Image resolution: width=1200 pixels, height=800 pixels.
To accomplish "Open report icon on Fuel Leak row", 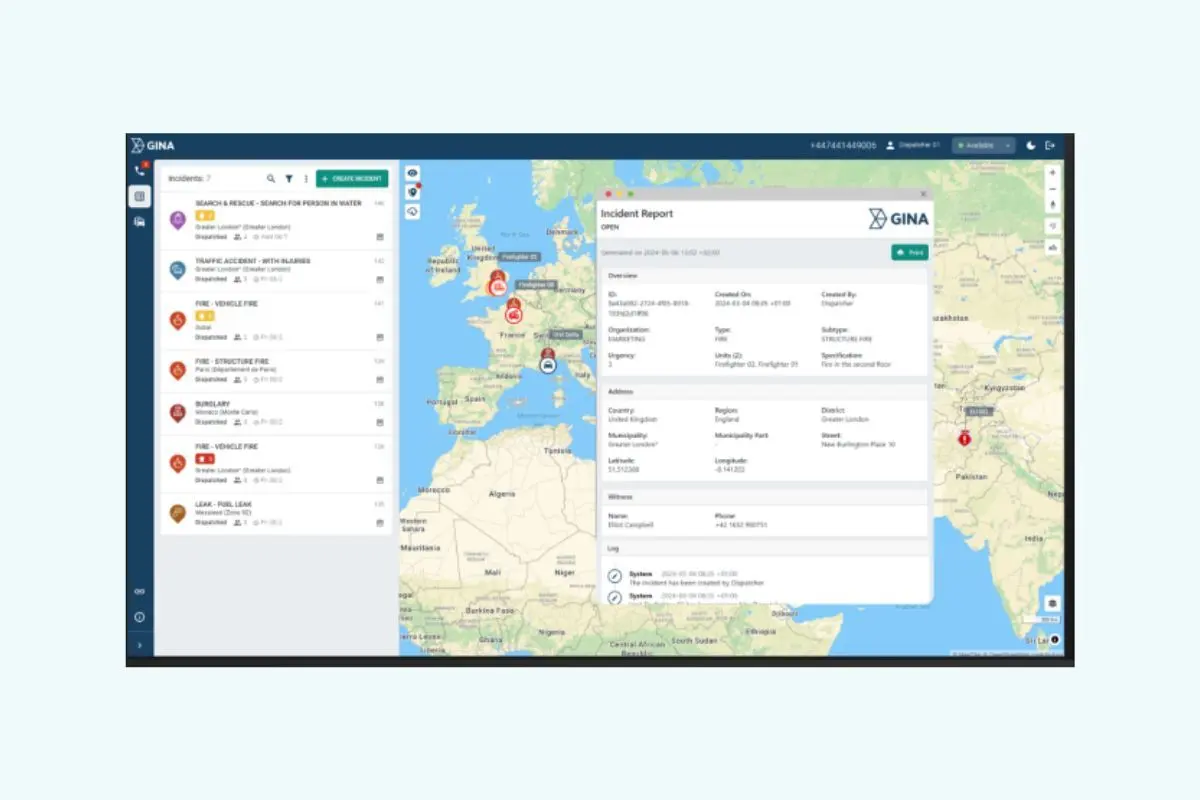I will pos(380,522).
